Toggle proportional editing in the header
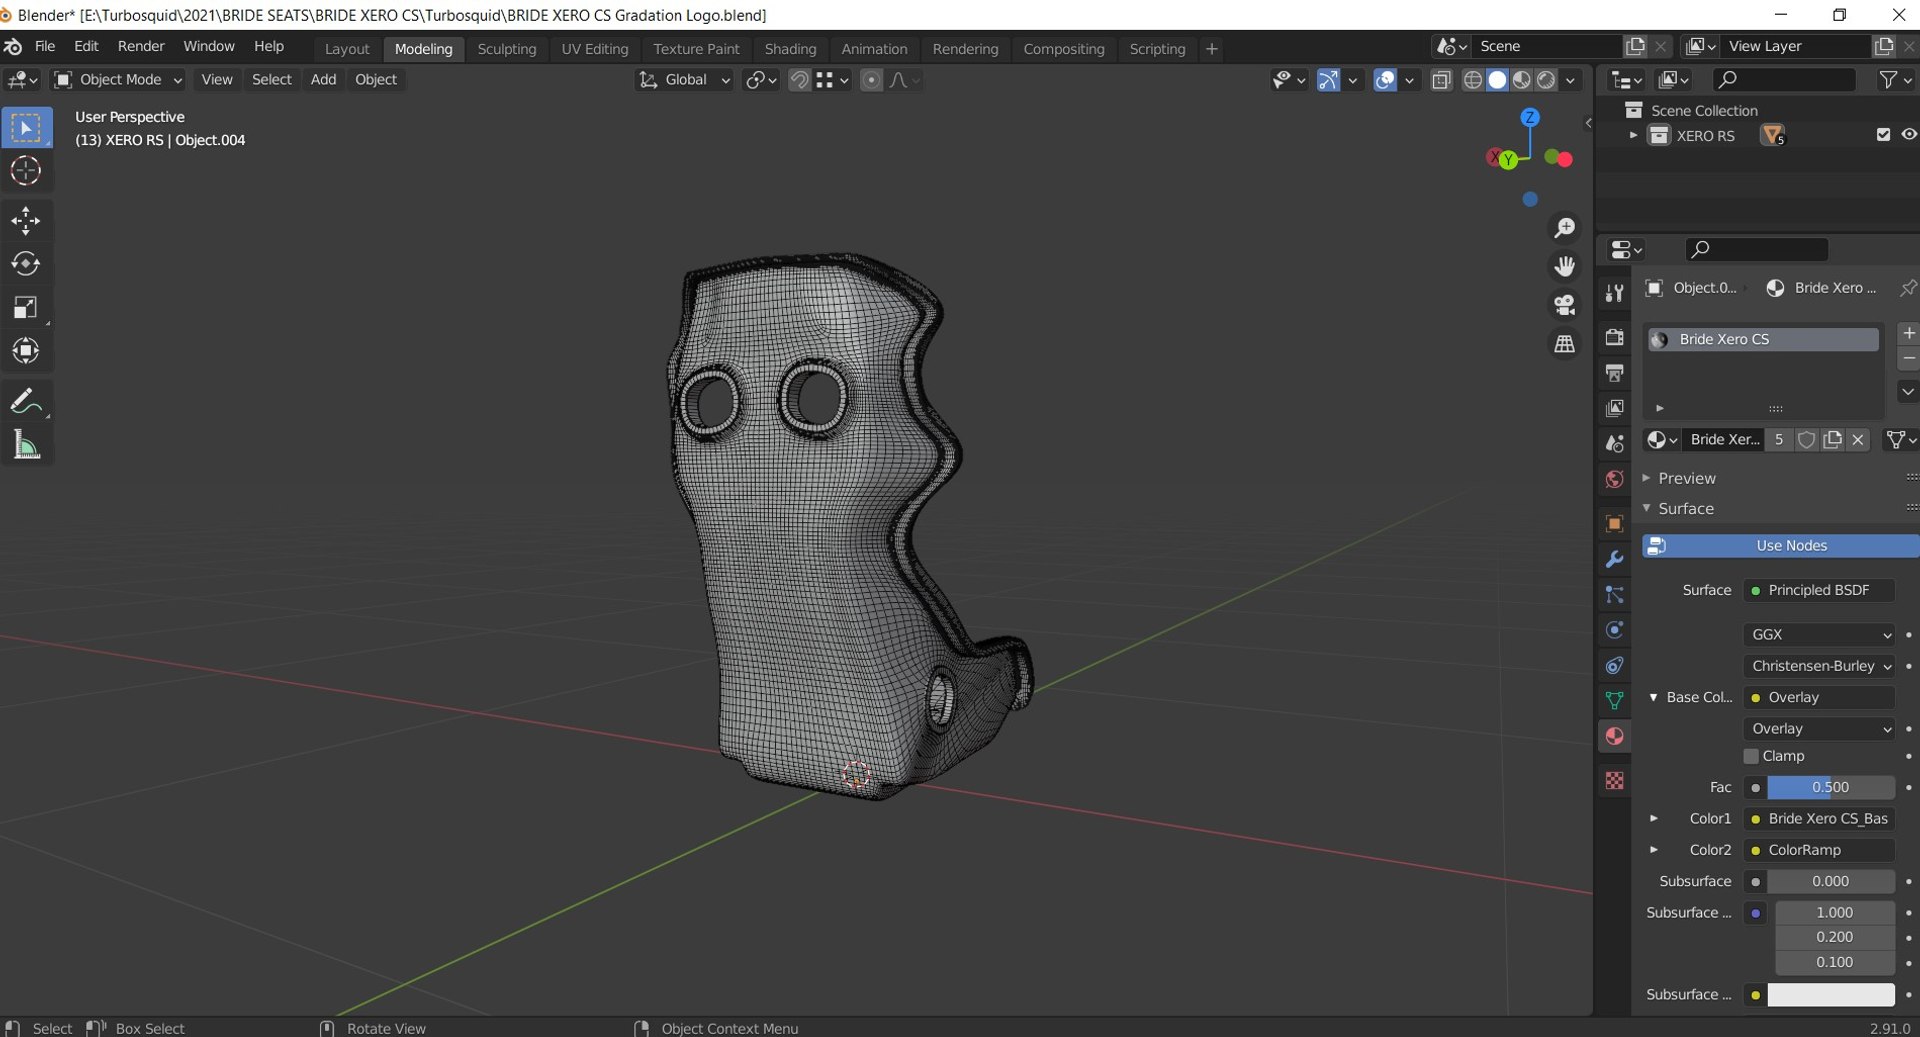 [x=871, y=80]
